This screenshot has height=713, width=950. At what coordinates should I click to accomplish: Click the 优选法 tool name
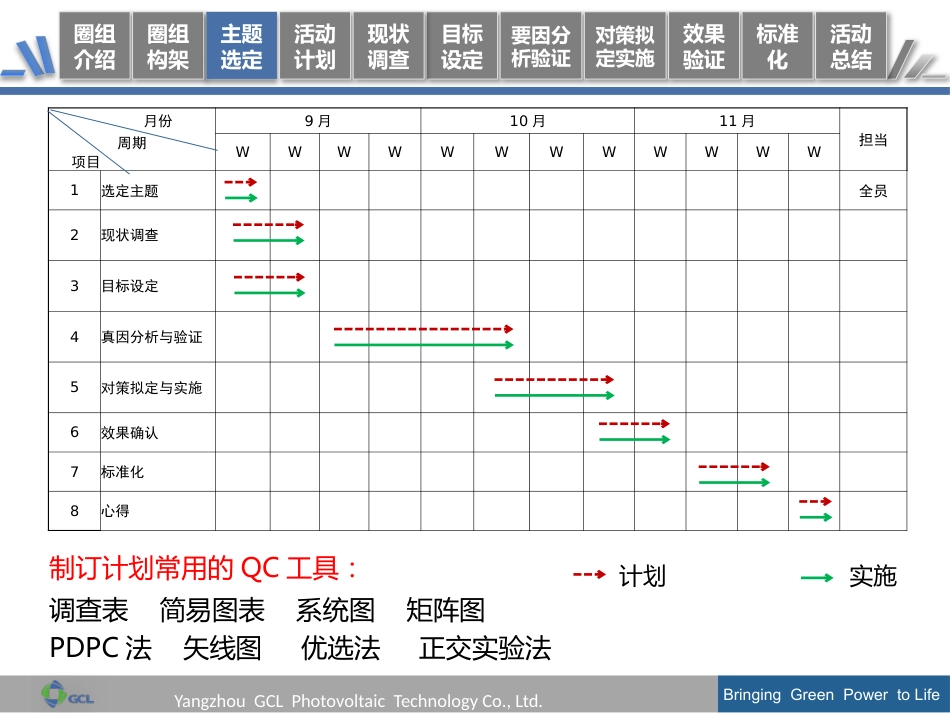340,648
